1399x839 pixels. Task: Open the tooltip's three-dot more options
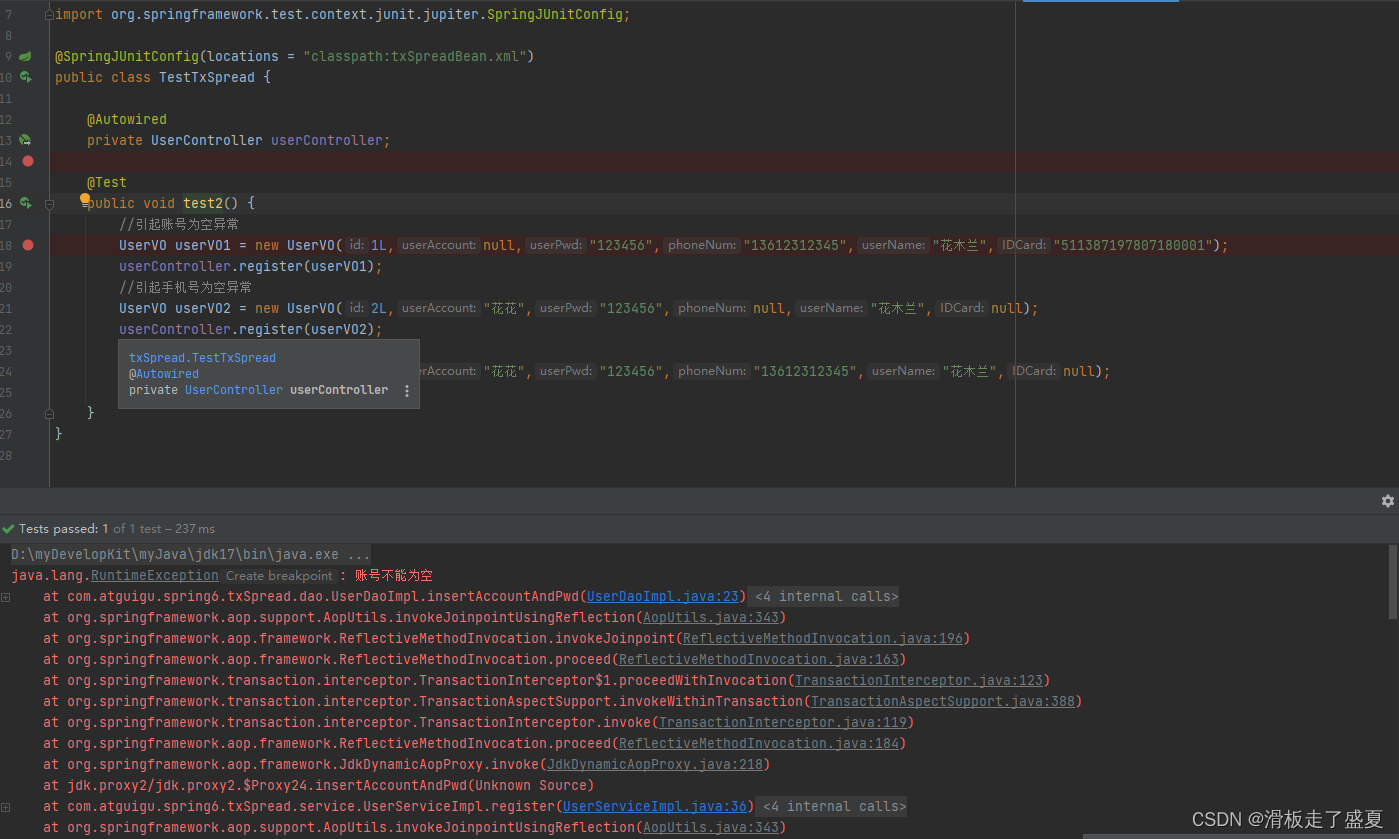[x=406, y=391]
